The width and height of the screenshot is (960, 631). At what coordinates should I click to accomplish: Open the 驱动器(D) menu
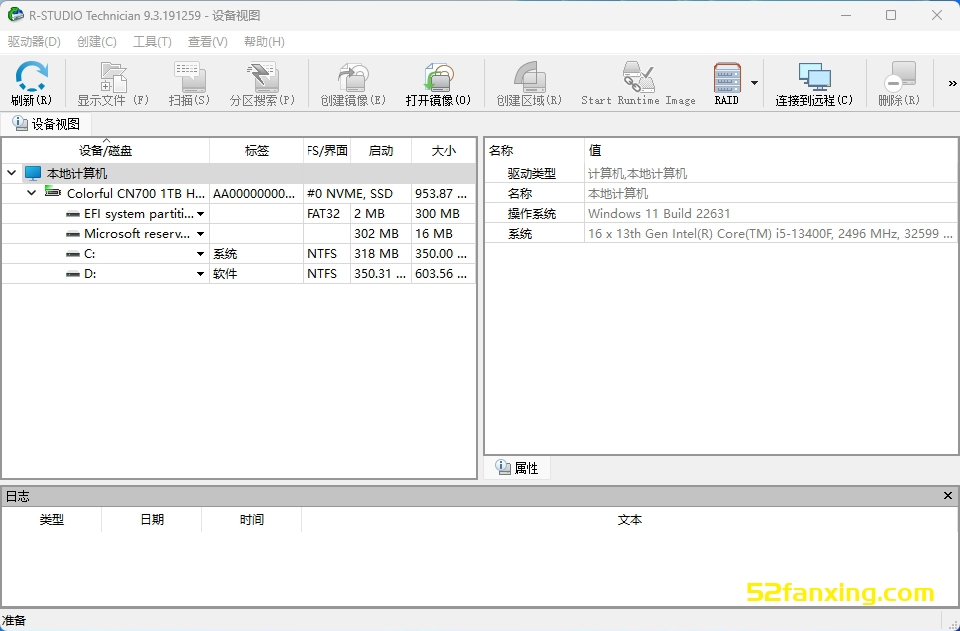[34, 42]
